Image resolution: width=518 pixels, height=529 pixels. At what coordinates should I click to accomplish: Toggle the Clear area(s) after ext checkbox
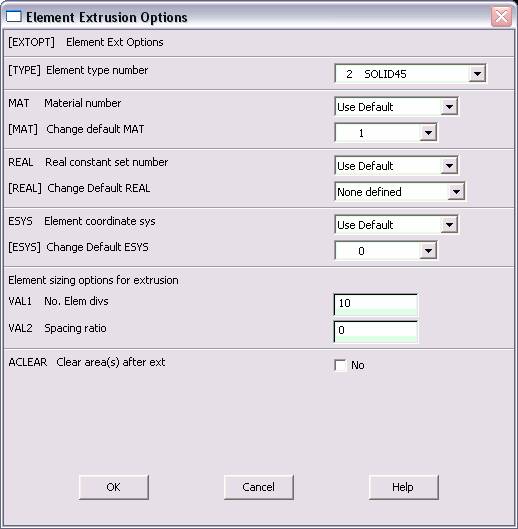point(340,365)
